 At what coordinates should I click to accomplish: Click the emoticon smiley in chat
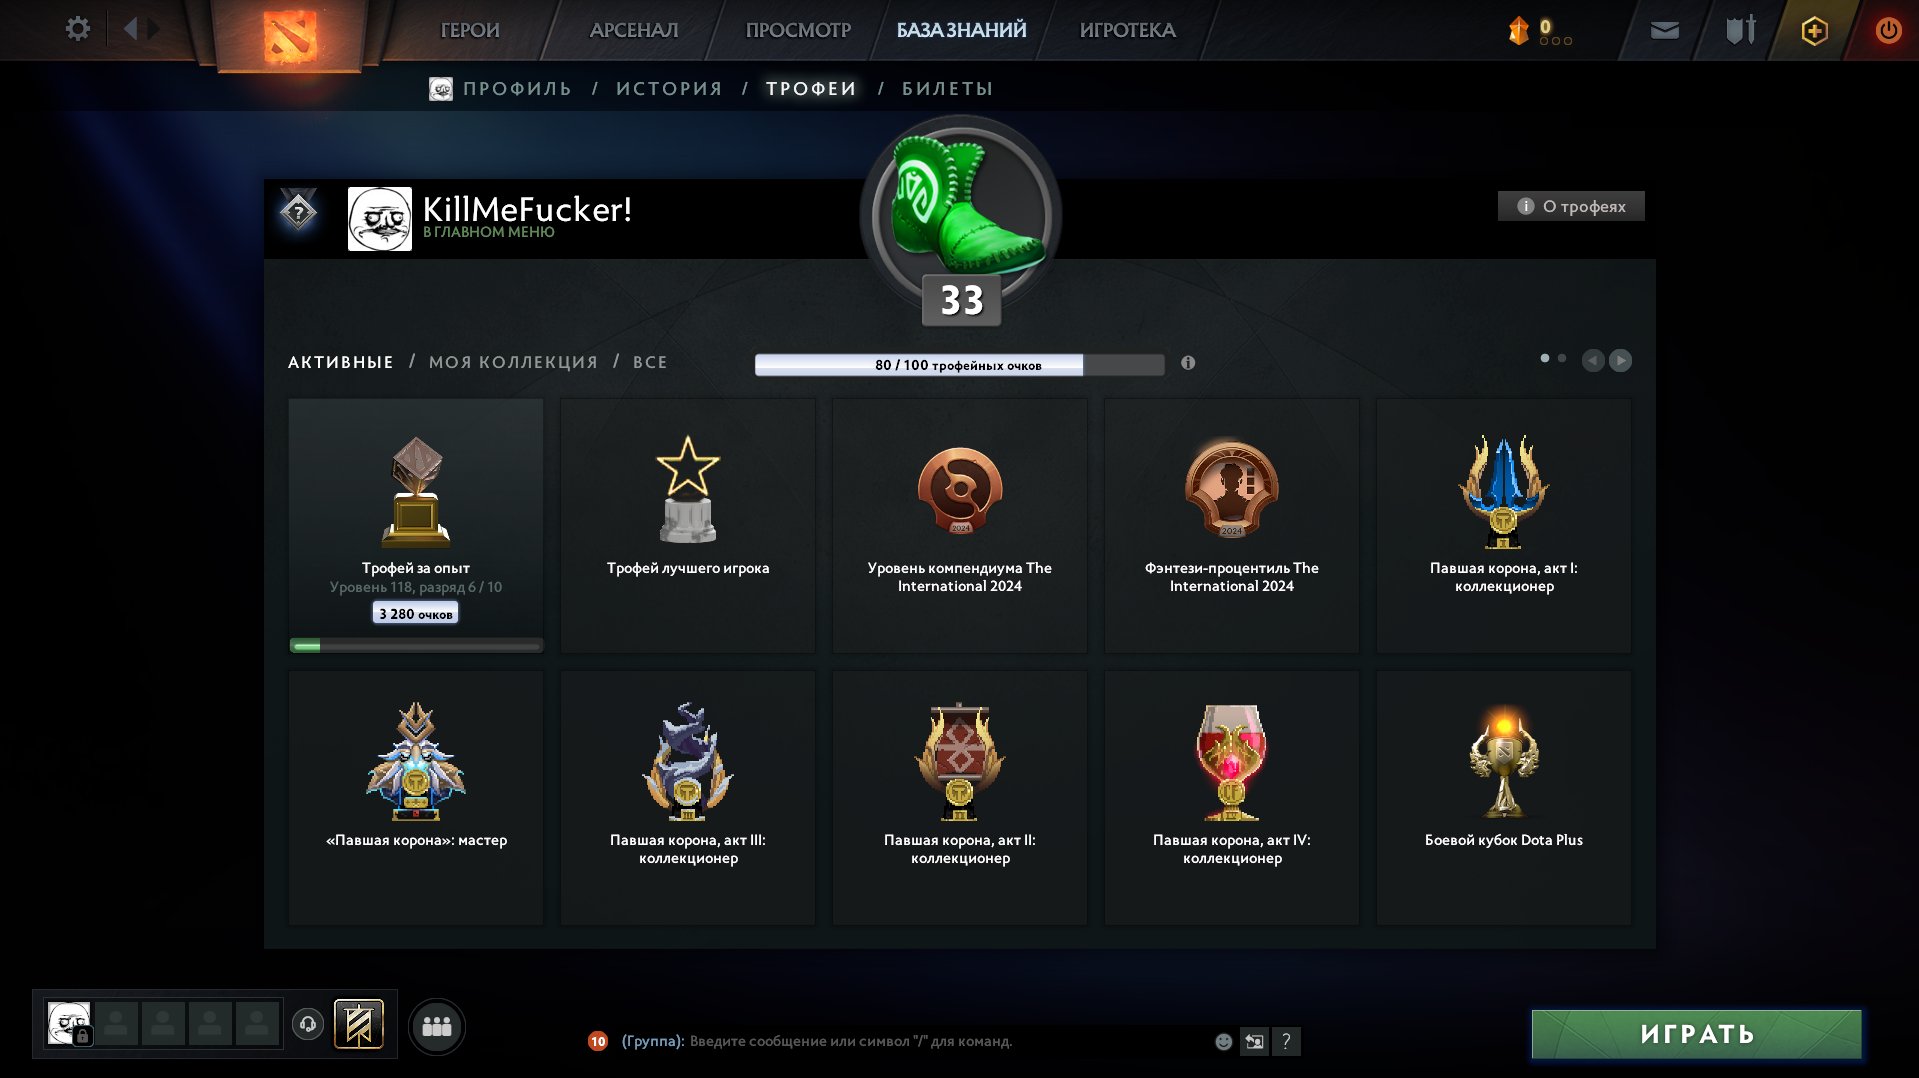click(x=1223, y=1042)
